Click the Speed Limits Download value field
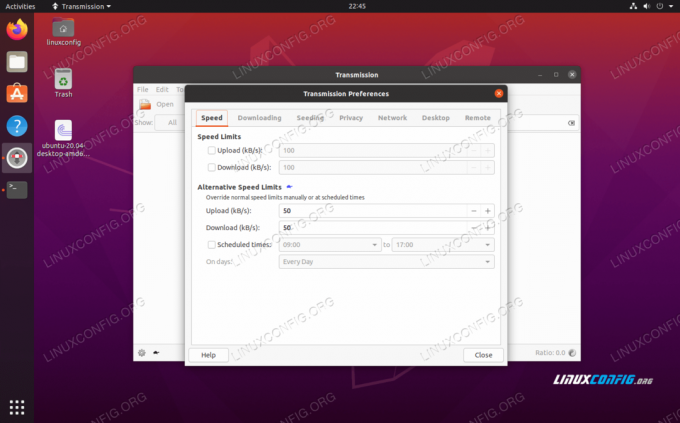680x423 pixels. pos(373,167)
